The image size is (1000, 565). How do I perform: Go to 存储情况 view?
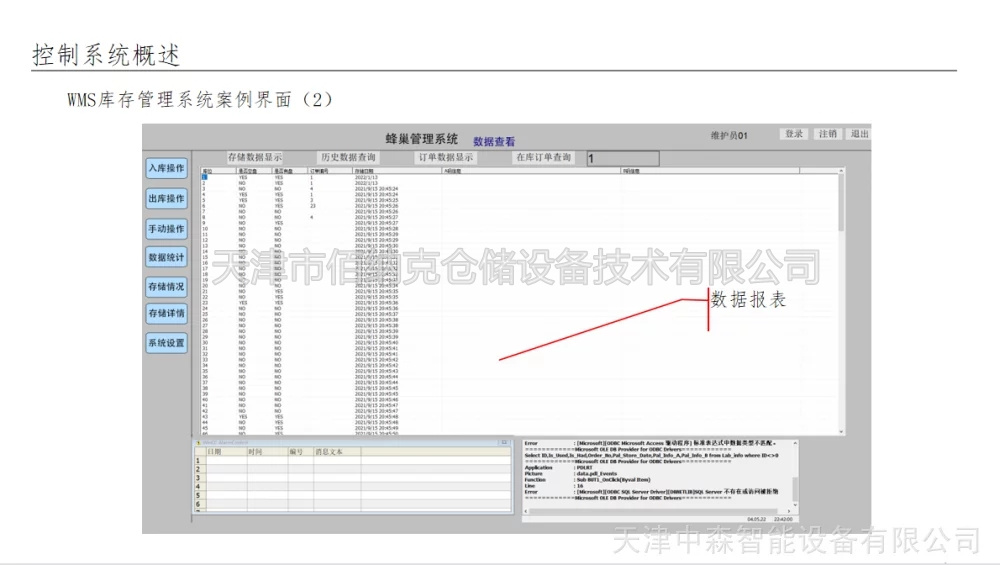pos(166,286)
